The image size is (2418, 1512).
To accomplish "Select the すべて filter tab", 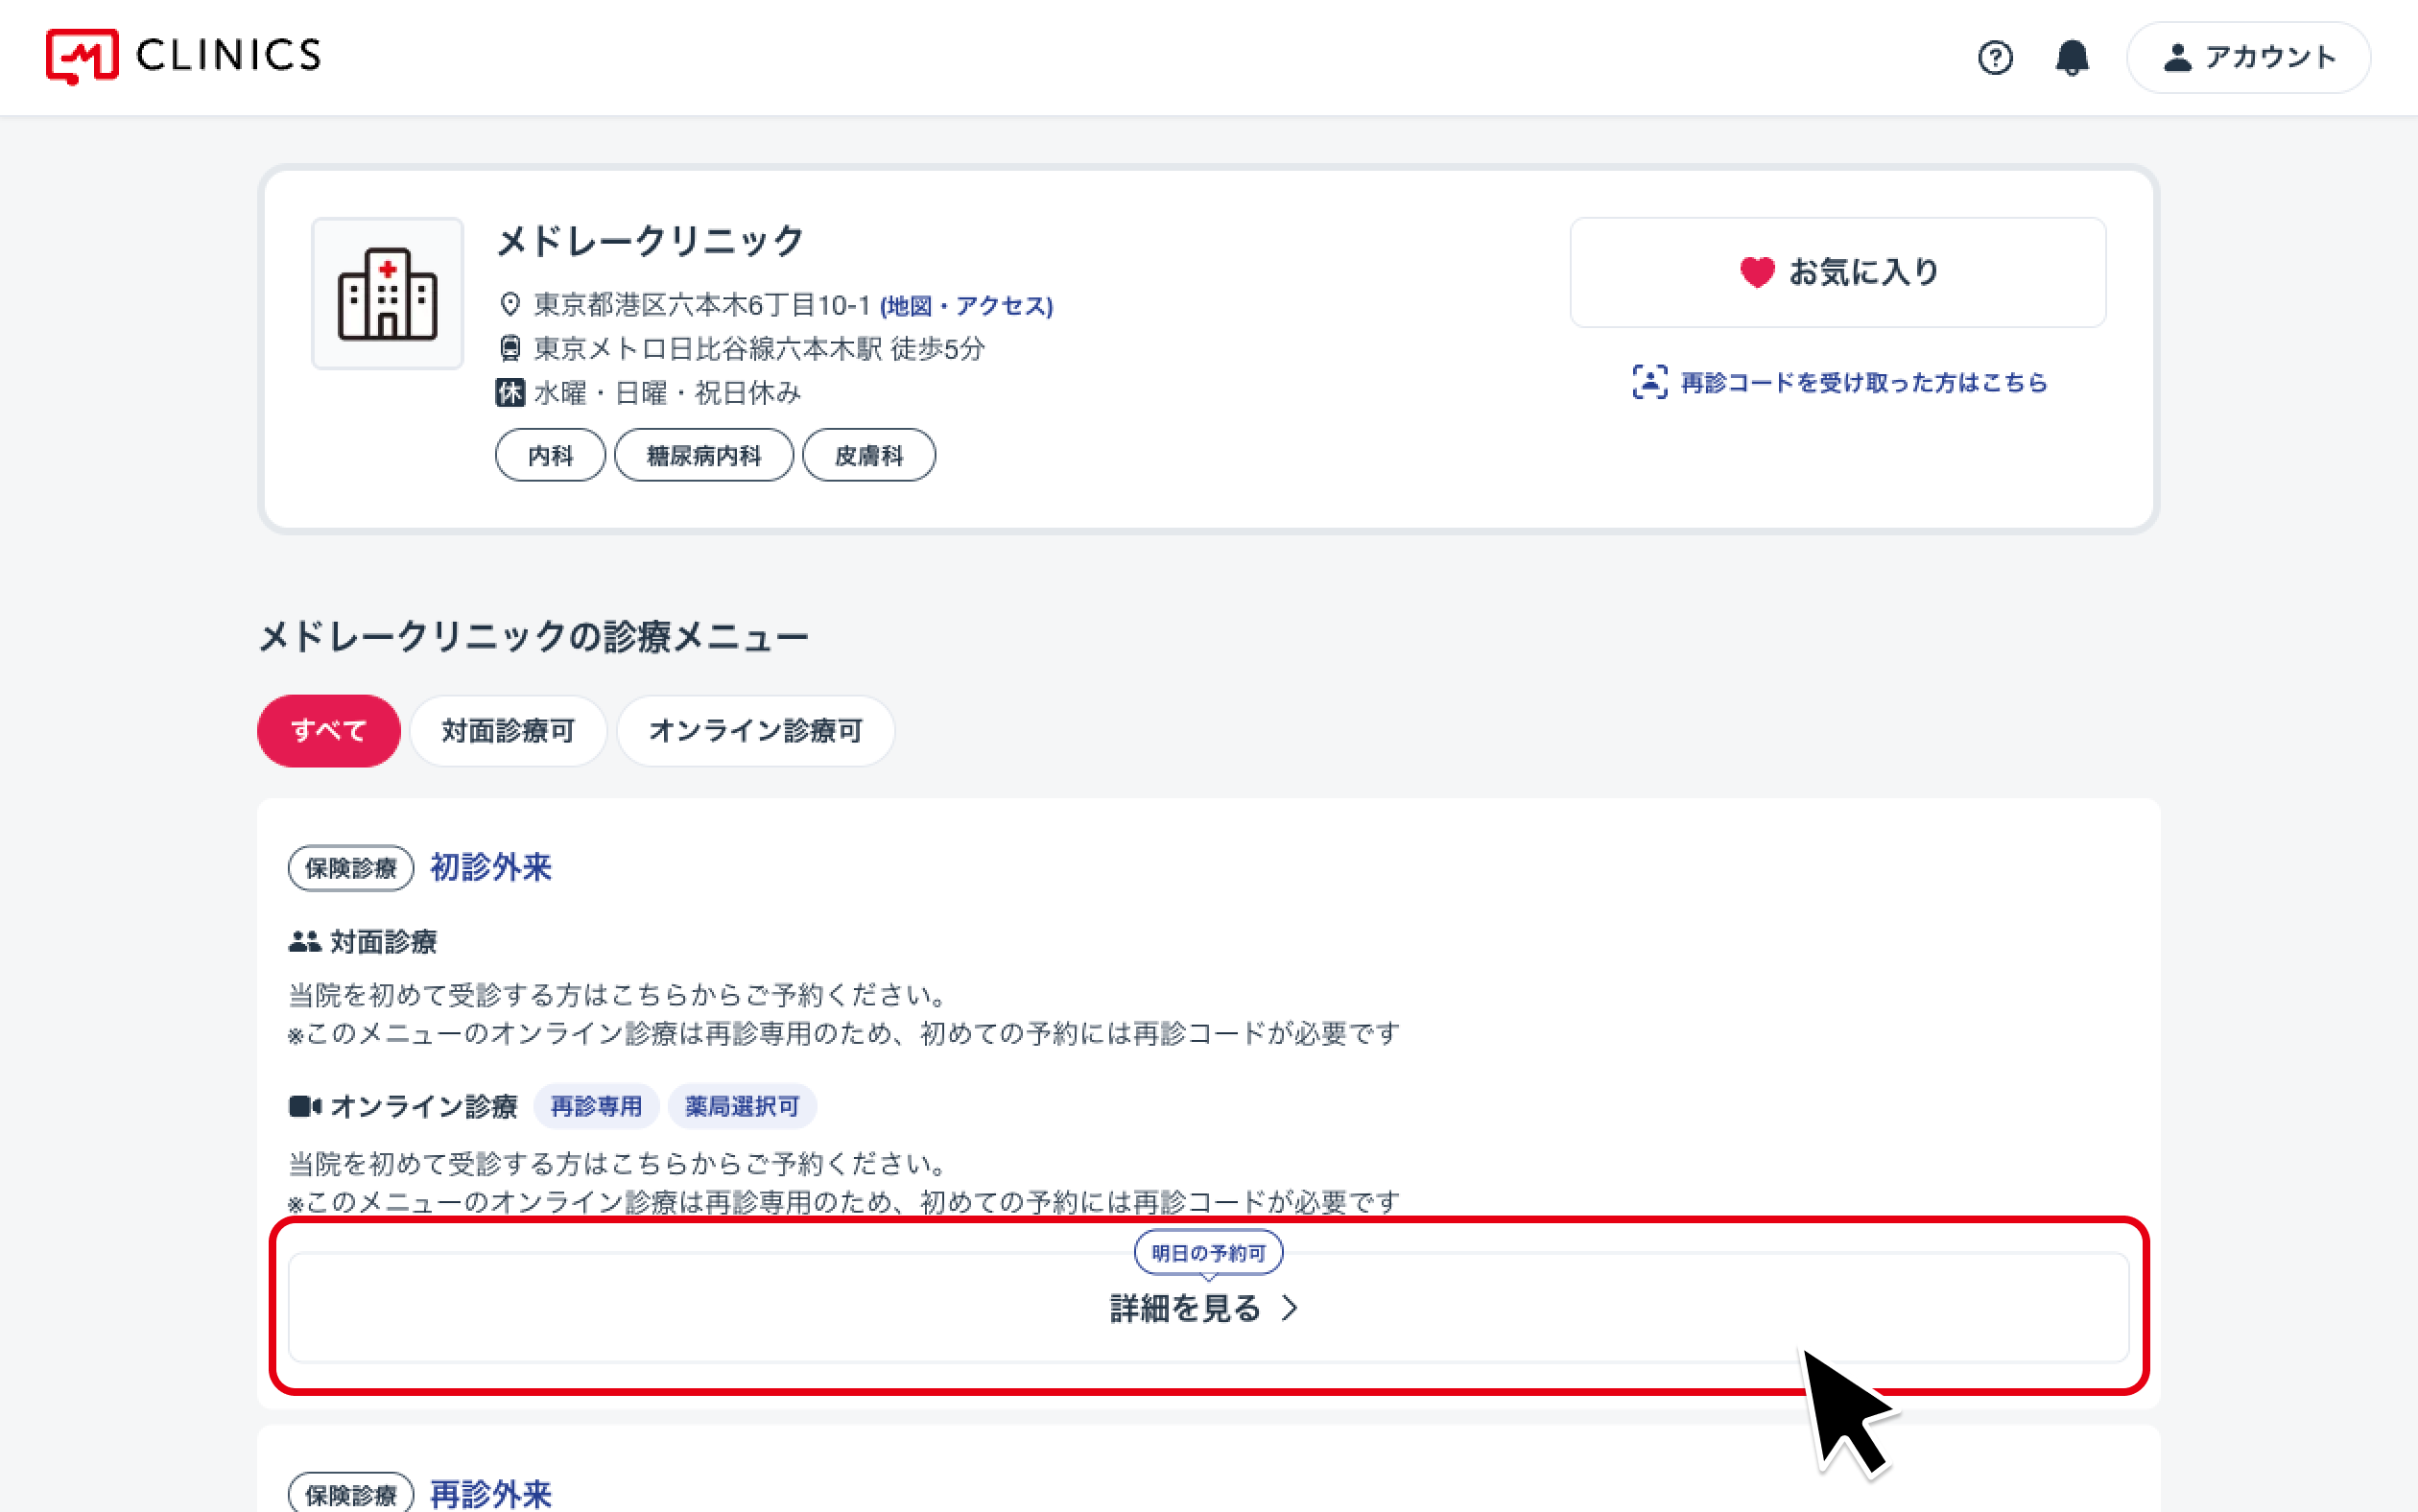I will click(329, 731).
